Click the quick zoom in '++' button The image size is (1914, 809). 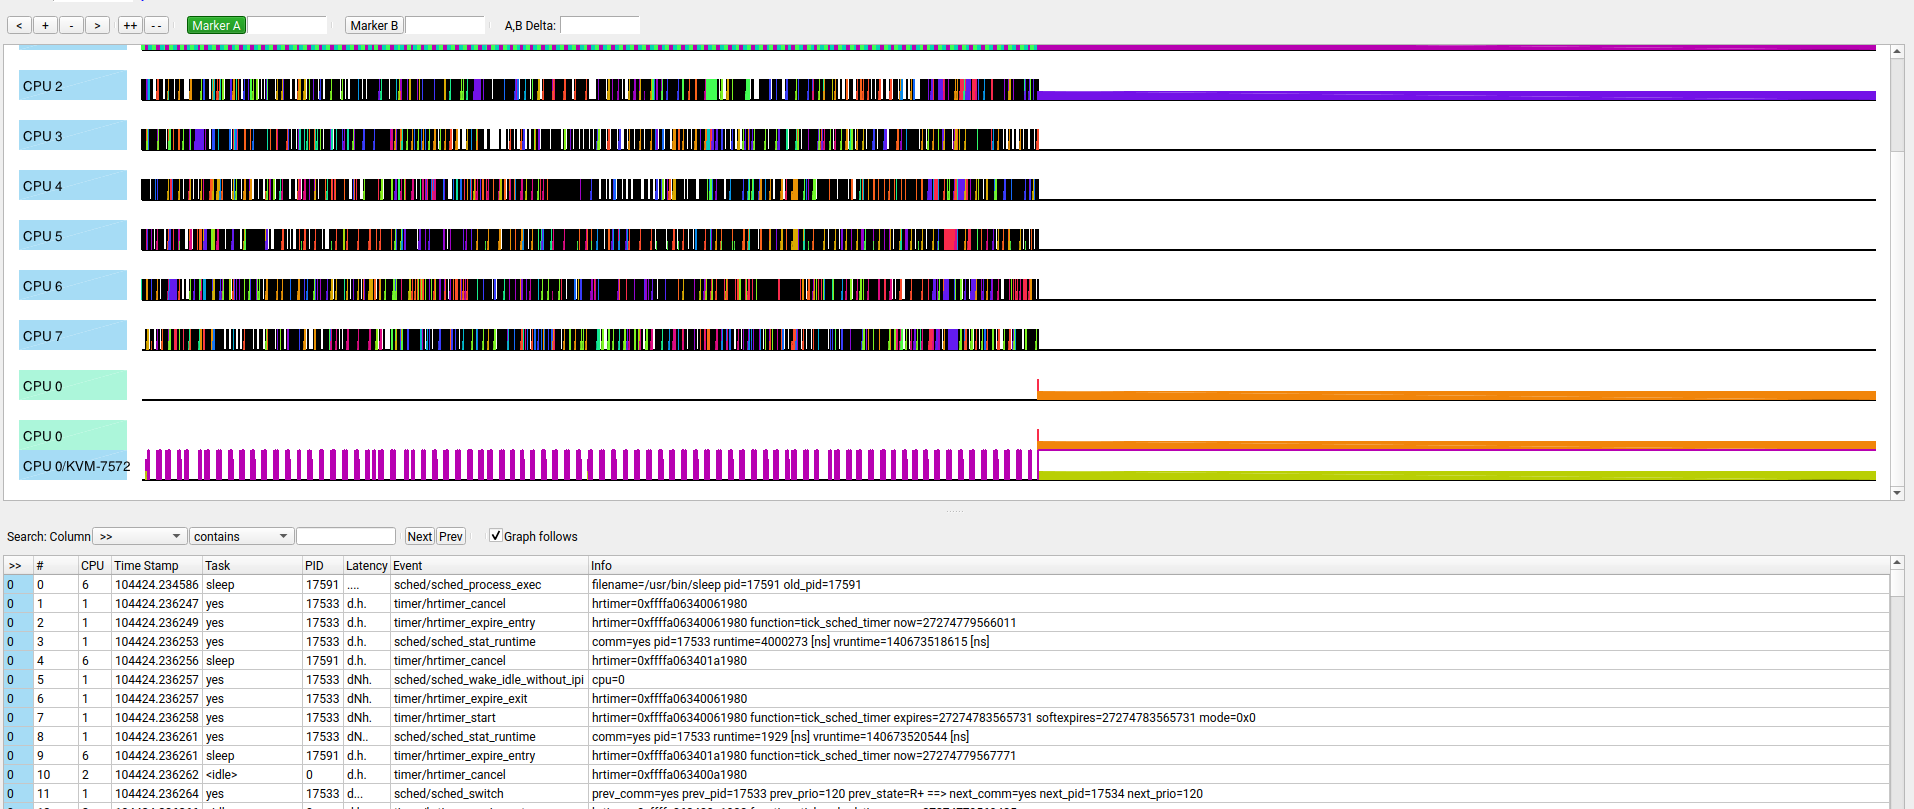pos(130,26)
